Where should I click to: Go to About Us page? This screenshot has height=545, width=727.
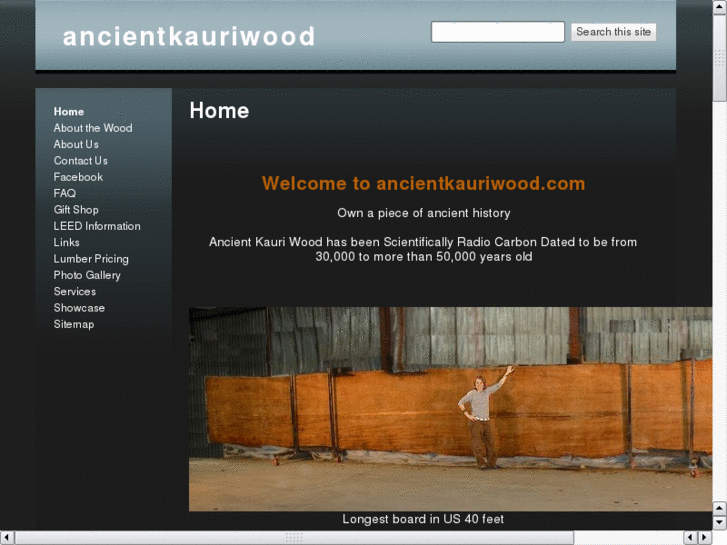coord(76,144)
